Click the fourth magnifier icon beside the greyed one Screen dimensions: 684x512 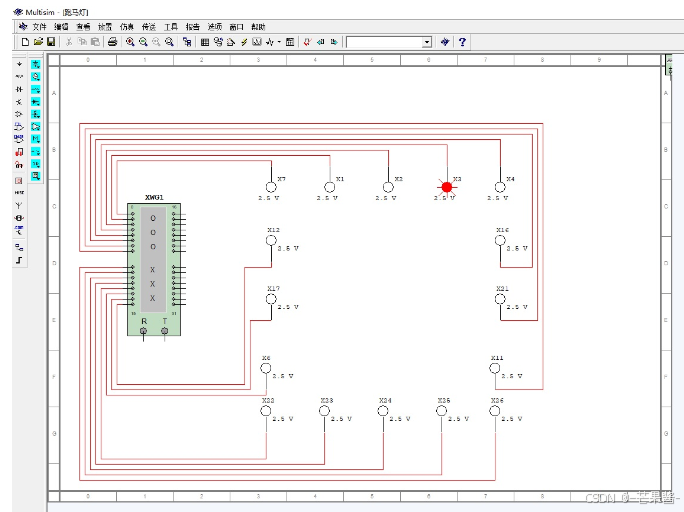(x=169, y=42)
